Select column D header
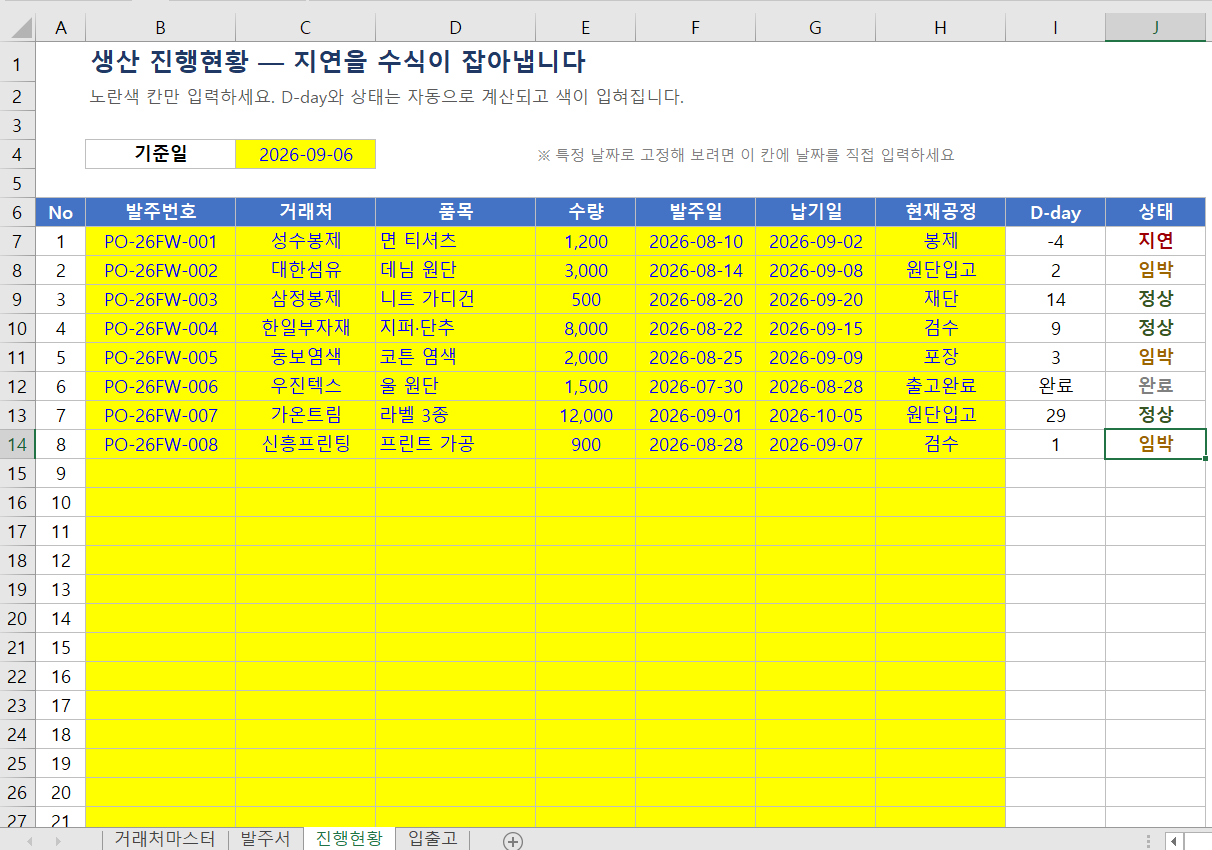 (x=456, y=28)
